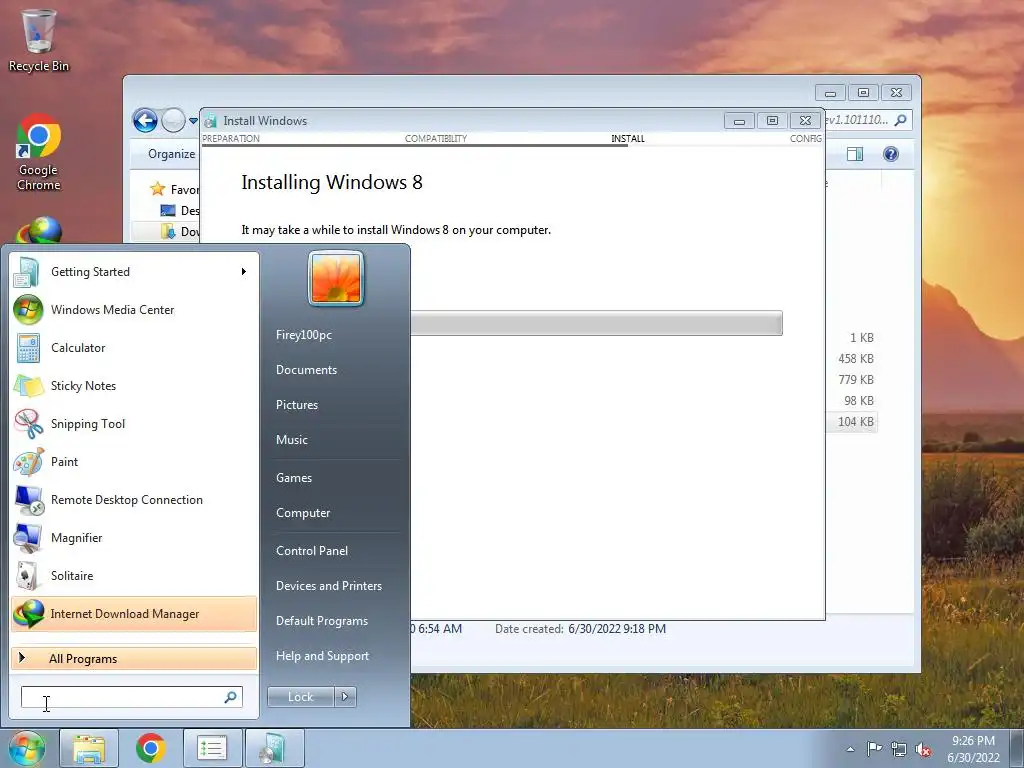This screenshot has height=768, width=1024.
Task: Start Remote Desktop Connection
Action: click(x=134, y=500)
